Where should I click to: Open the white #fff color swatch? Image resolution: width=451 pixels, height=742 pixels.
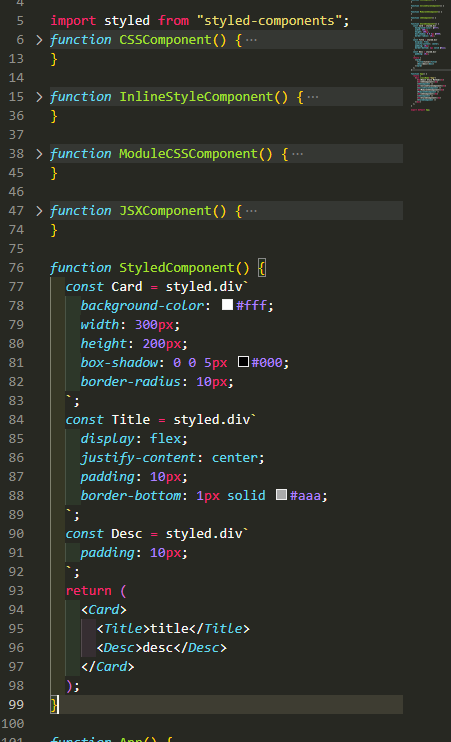click(x=227, y=305)
